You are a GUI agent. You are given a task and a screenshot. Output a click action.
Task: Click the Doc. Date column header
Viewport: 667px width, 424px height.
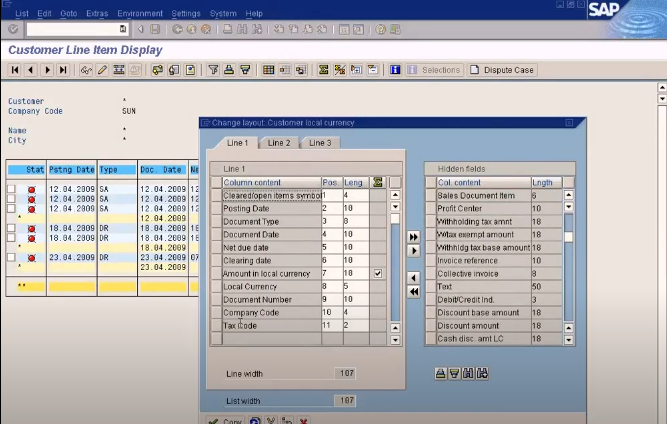(x=163, y=170)
